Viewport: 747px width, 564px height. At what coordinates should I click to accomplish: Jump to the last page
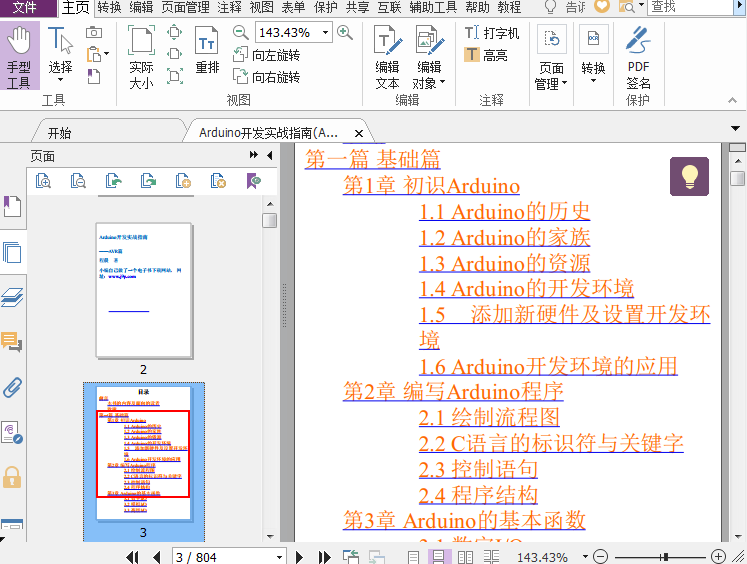(x=324, y=556)
